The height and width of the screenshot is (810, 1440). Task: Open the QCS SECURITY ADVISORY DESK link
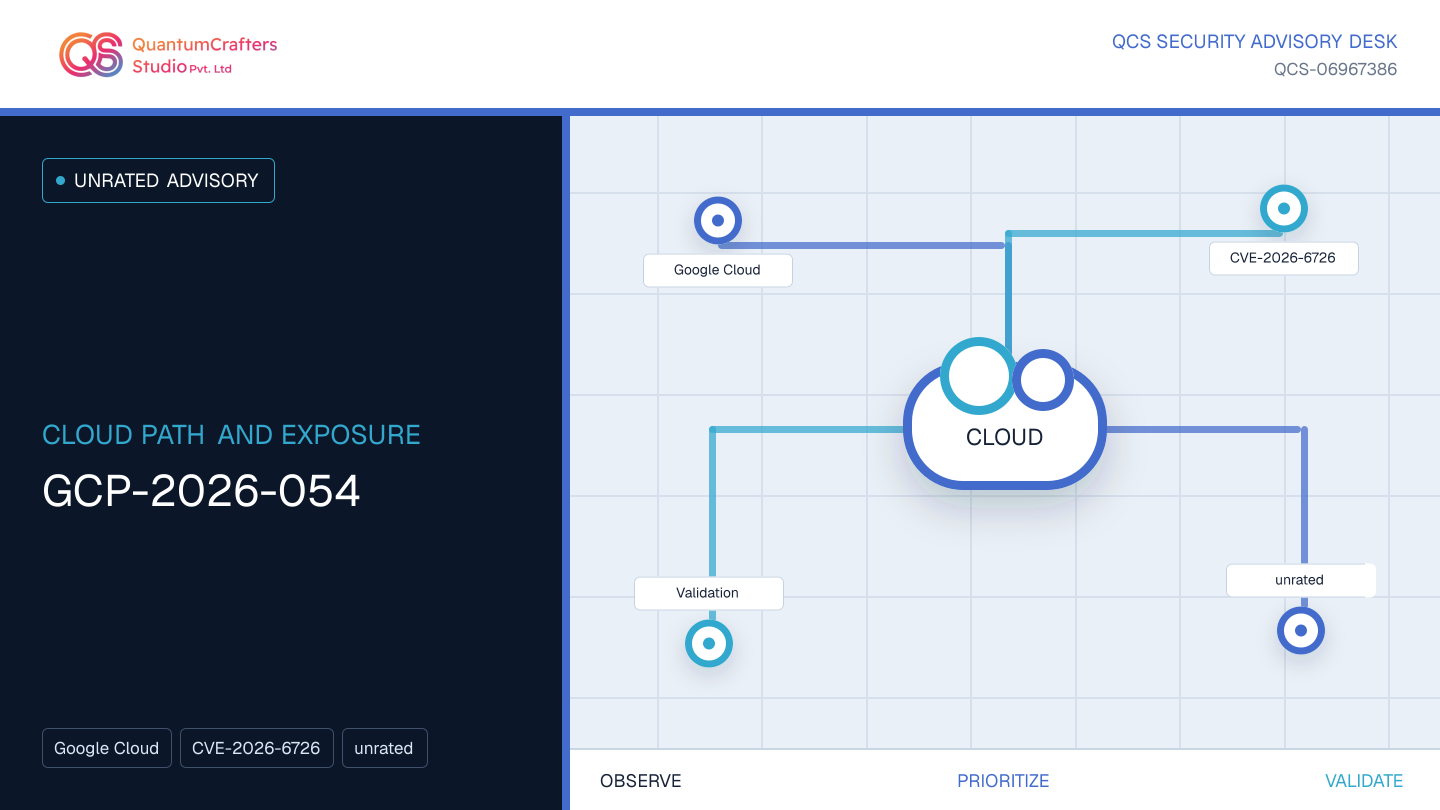tap(1255, 42)
